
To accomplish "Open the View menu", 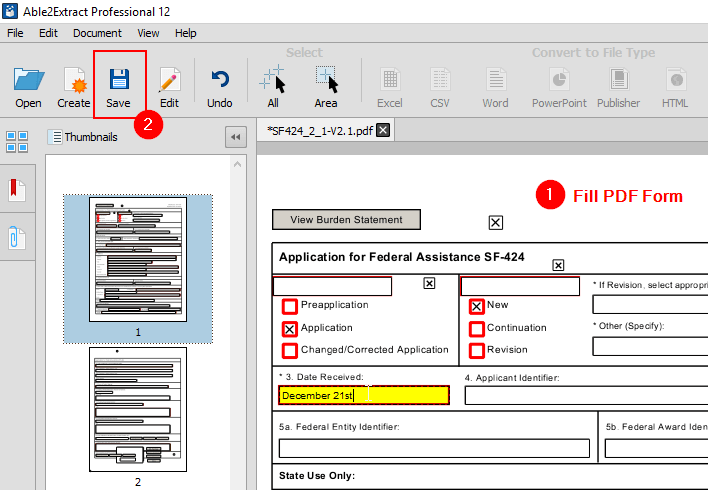I will [148, 33].
